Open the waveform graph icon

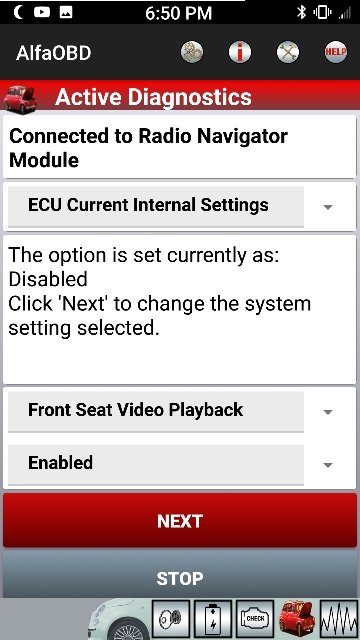[x=339, y=619]
